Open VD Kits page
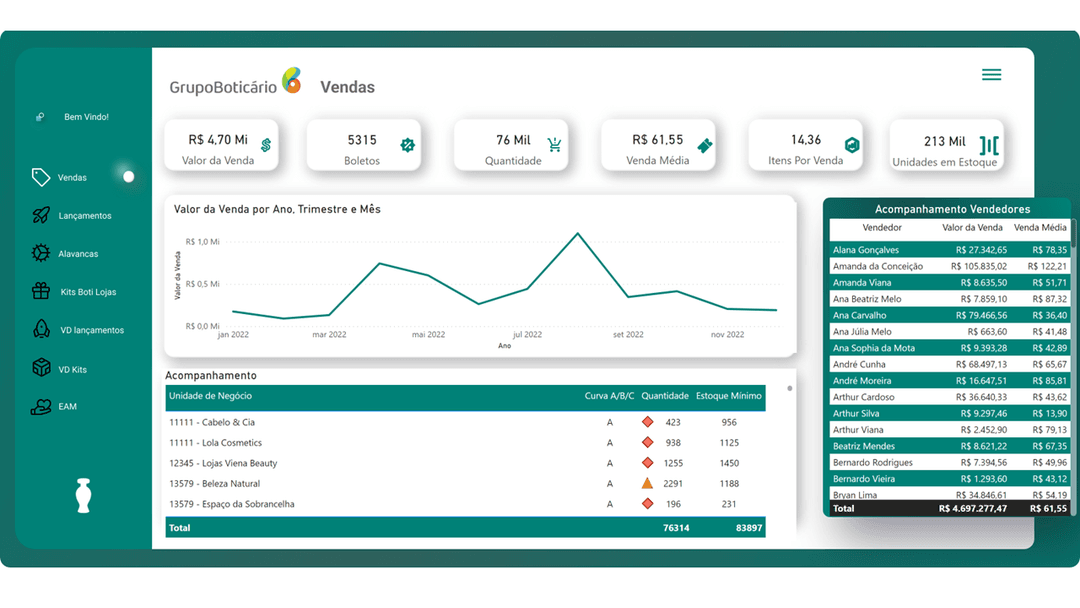 coord(72,370)
